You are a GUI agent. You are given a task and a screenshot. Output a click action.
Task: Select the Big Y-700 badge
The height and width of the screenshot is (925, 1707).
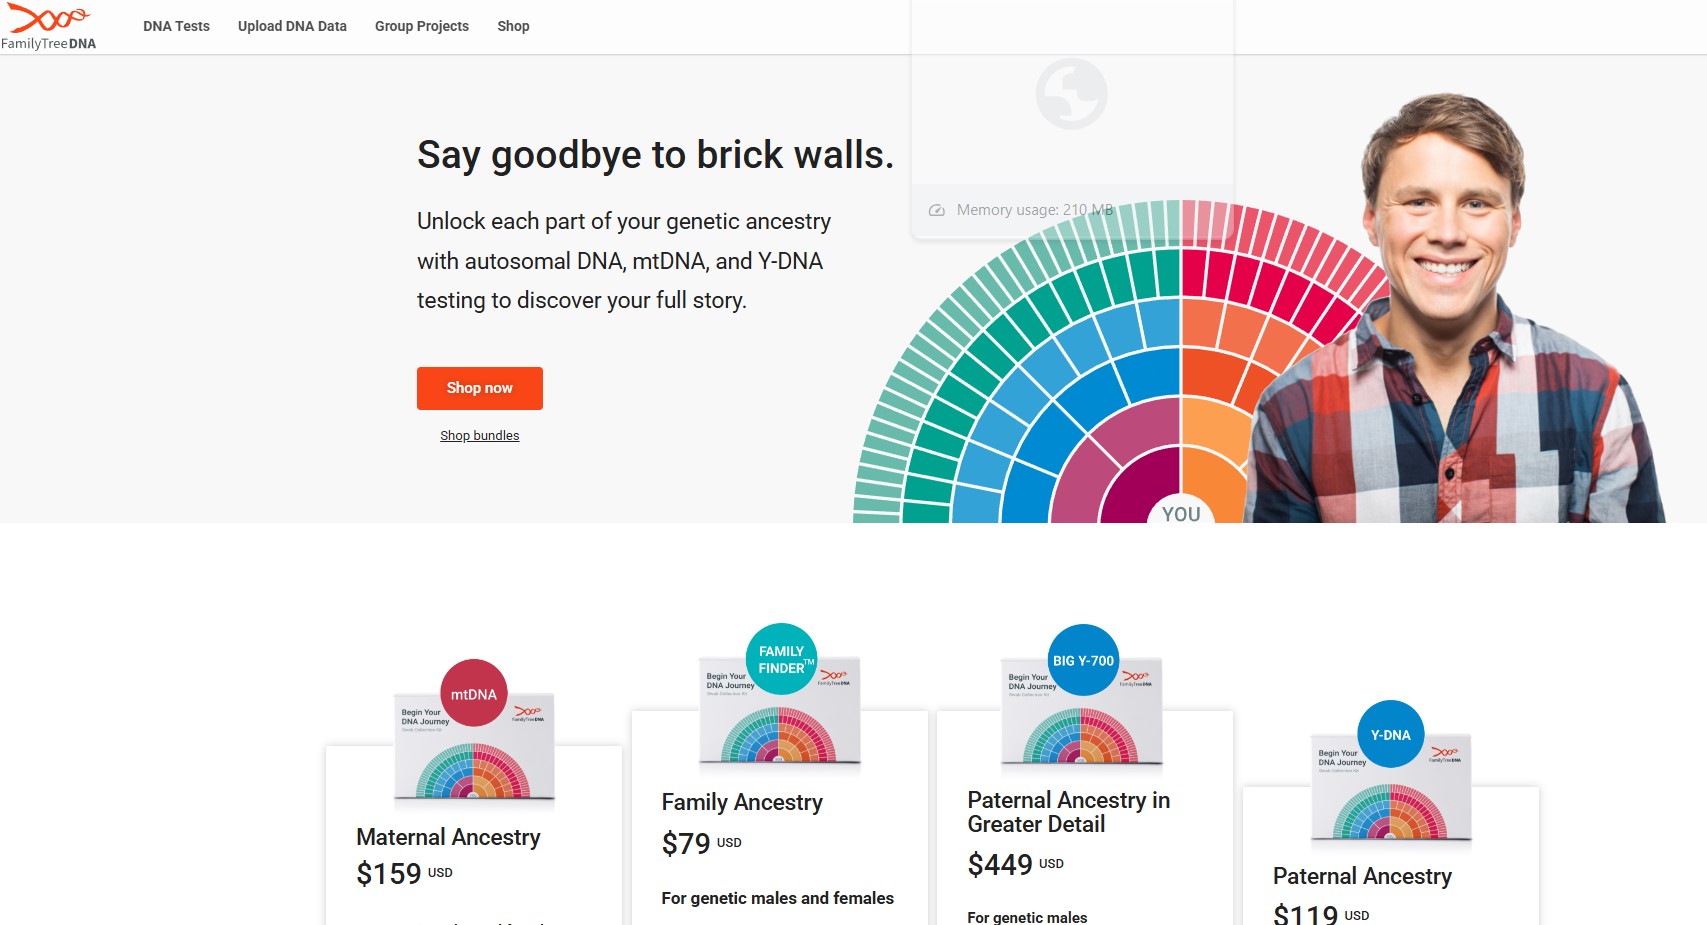point(1082,660)
